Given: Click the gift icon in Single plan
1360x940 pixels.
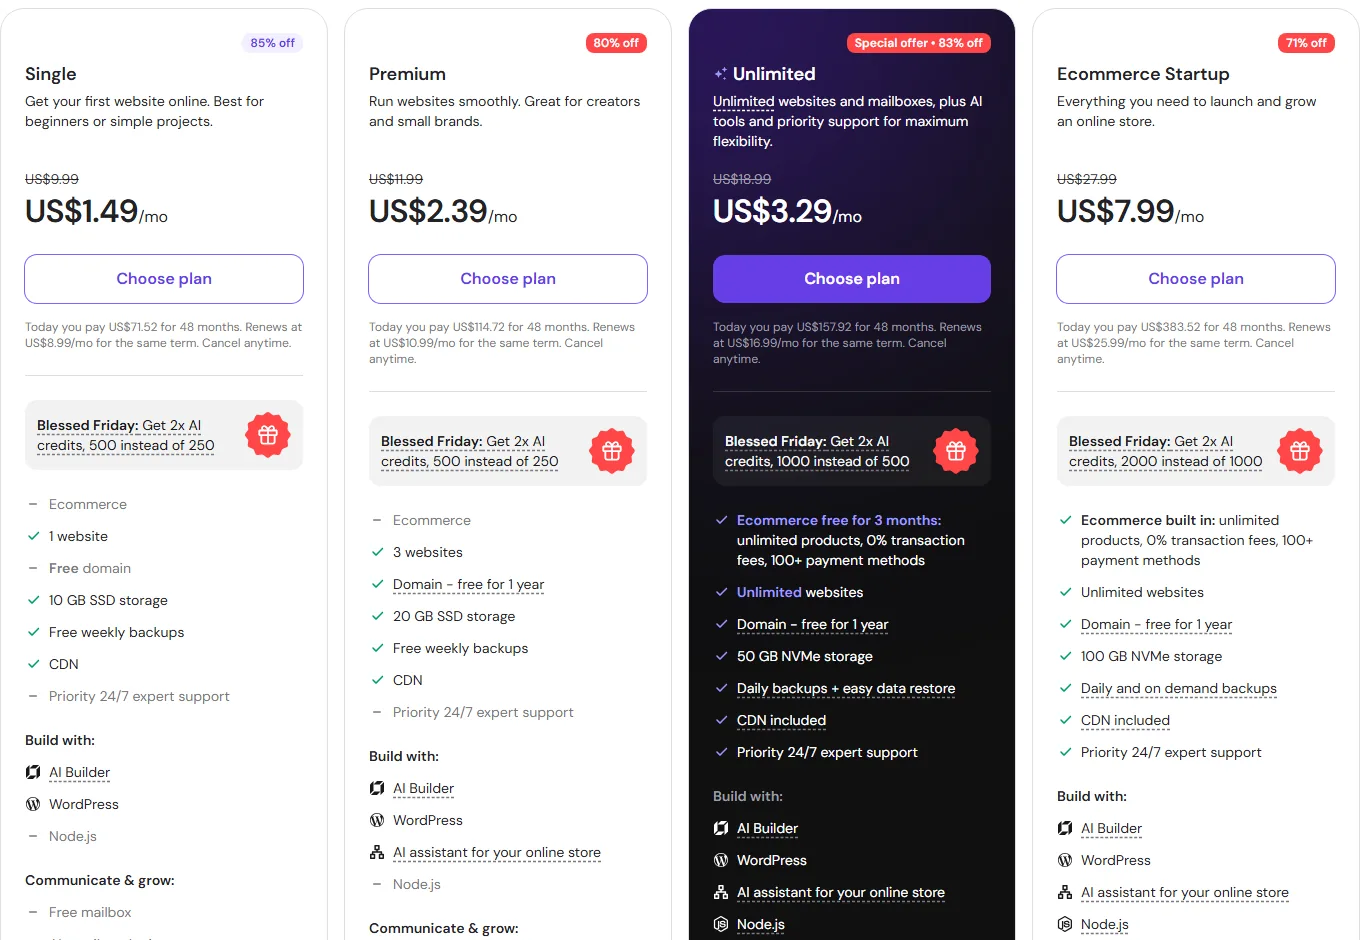Looking at the screenshot, I should tap(268, 435).
